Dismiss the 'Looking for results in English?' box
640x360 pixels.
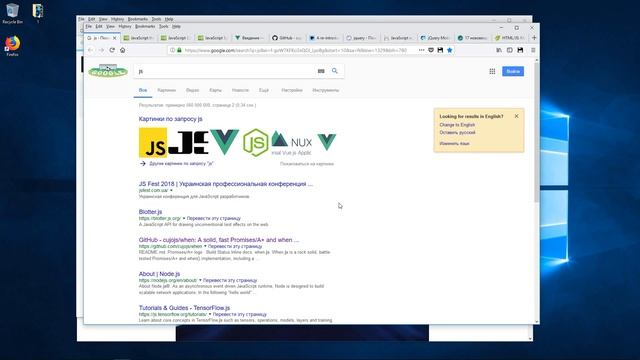tap(516, 116)
